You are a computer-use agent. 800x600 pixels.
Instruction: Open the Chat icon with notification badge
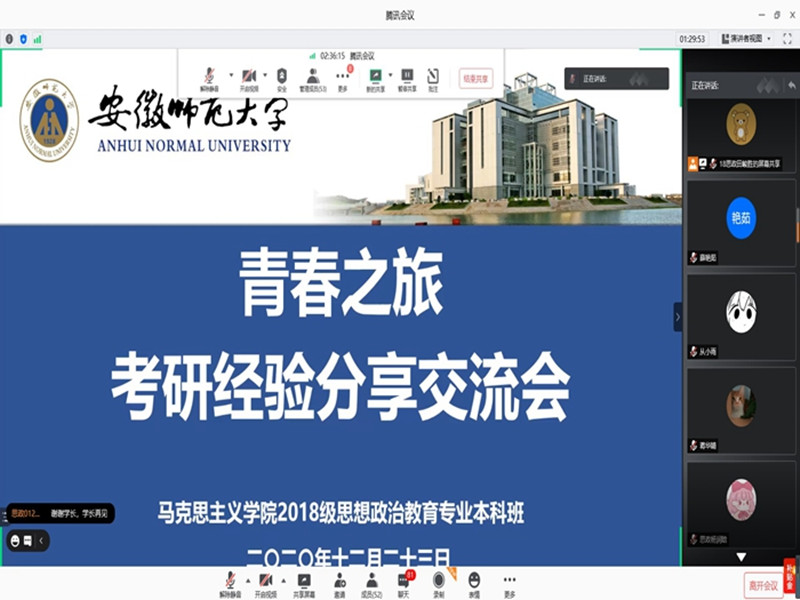404,581
